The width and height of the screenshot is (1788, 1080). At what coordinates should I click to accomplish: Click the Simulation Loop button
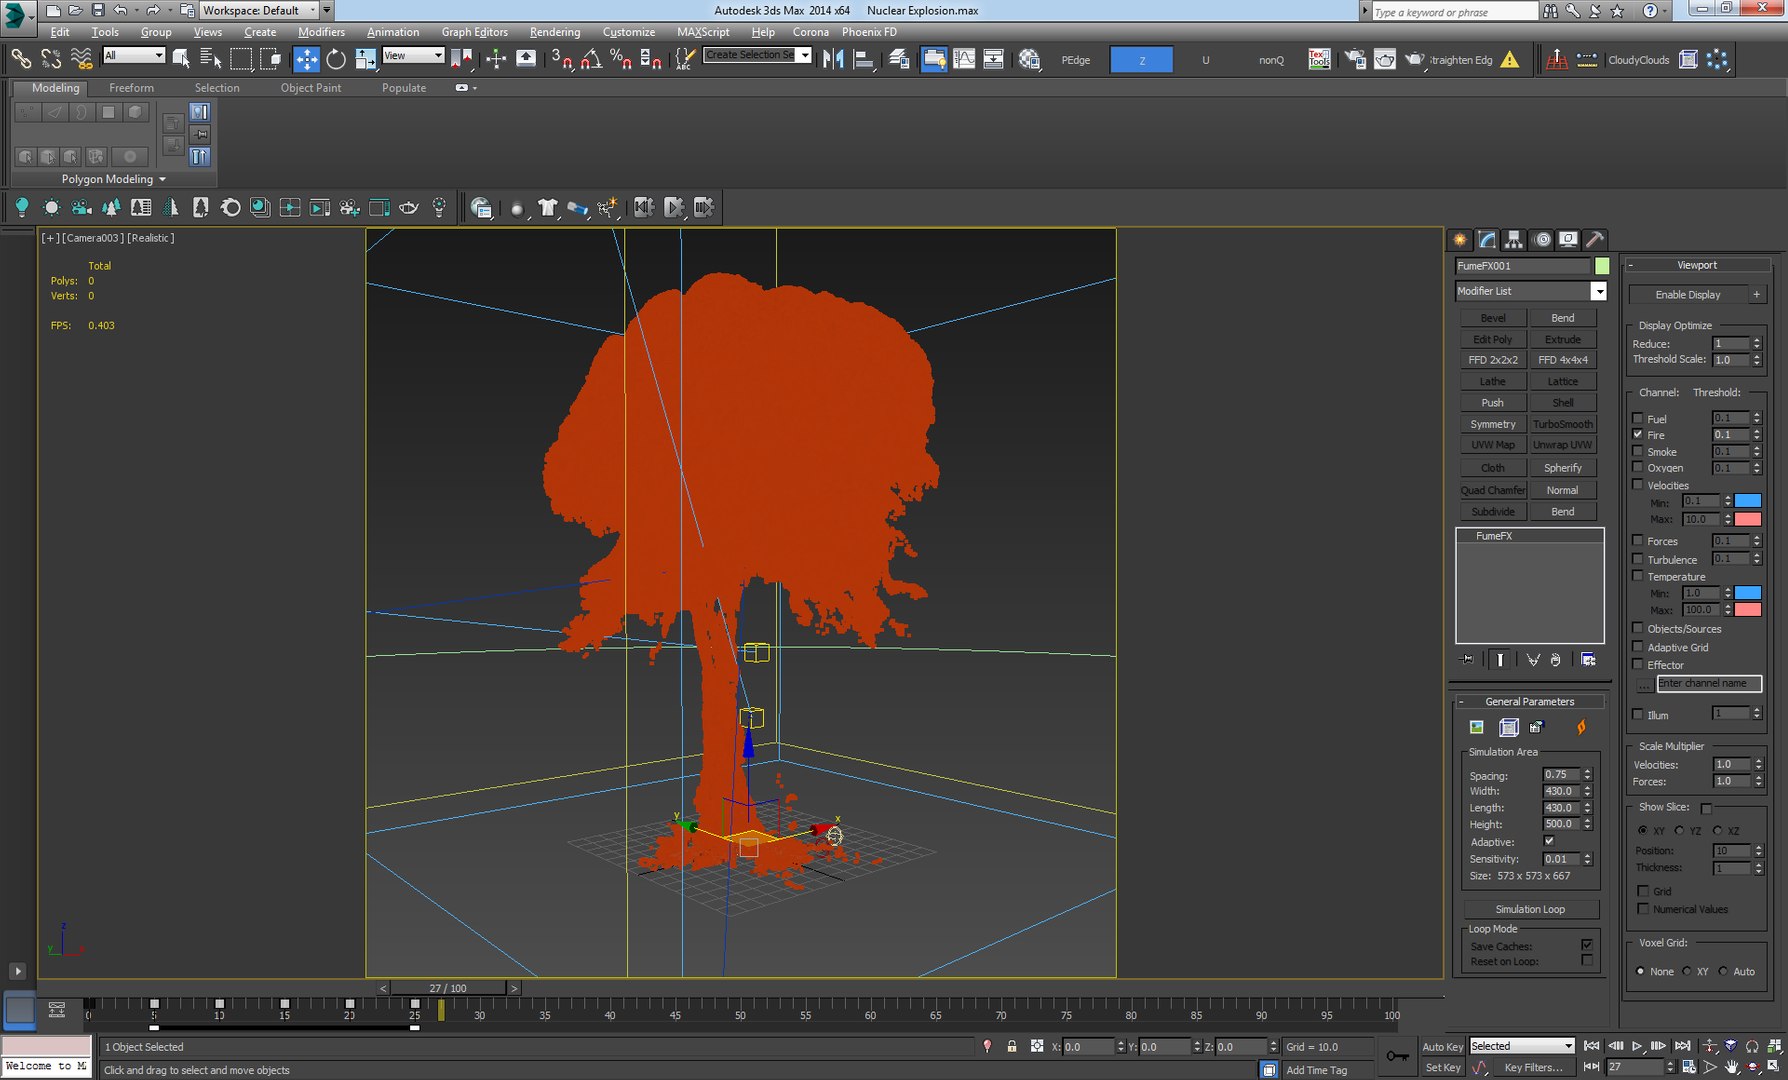pos(1530,909)
